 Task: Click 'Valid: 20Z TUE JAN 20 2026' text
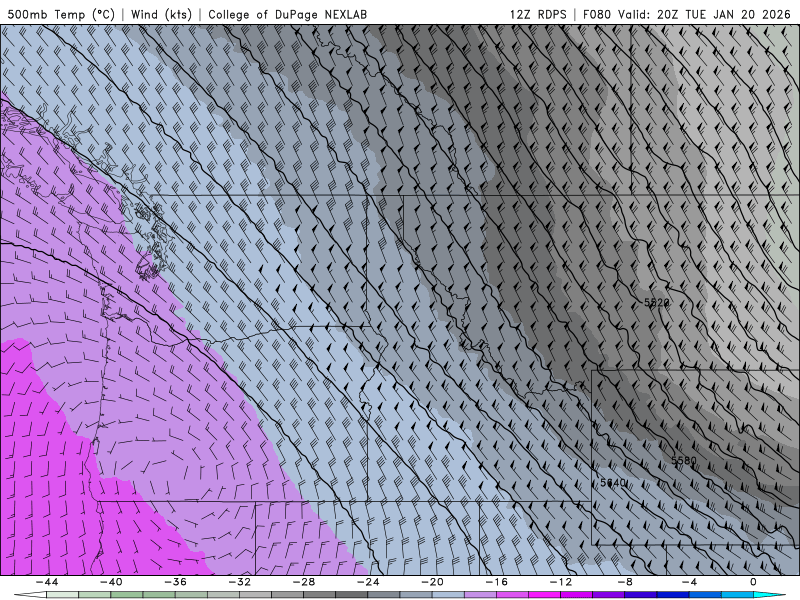coord(704,14)
